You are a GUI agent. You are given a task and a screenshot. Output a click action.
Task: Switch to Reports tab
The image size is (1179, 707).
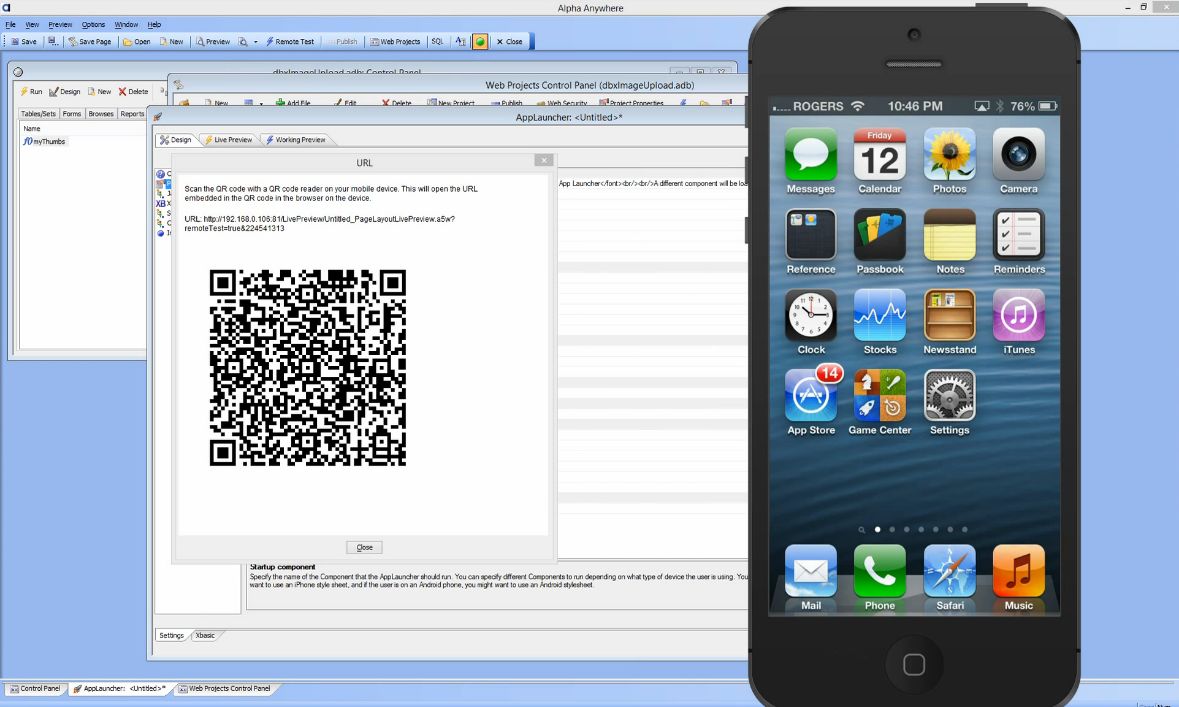132,114
